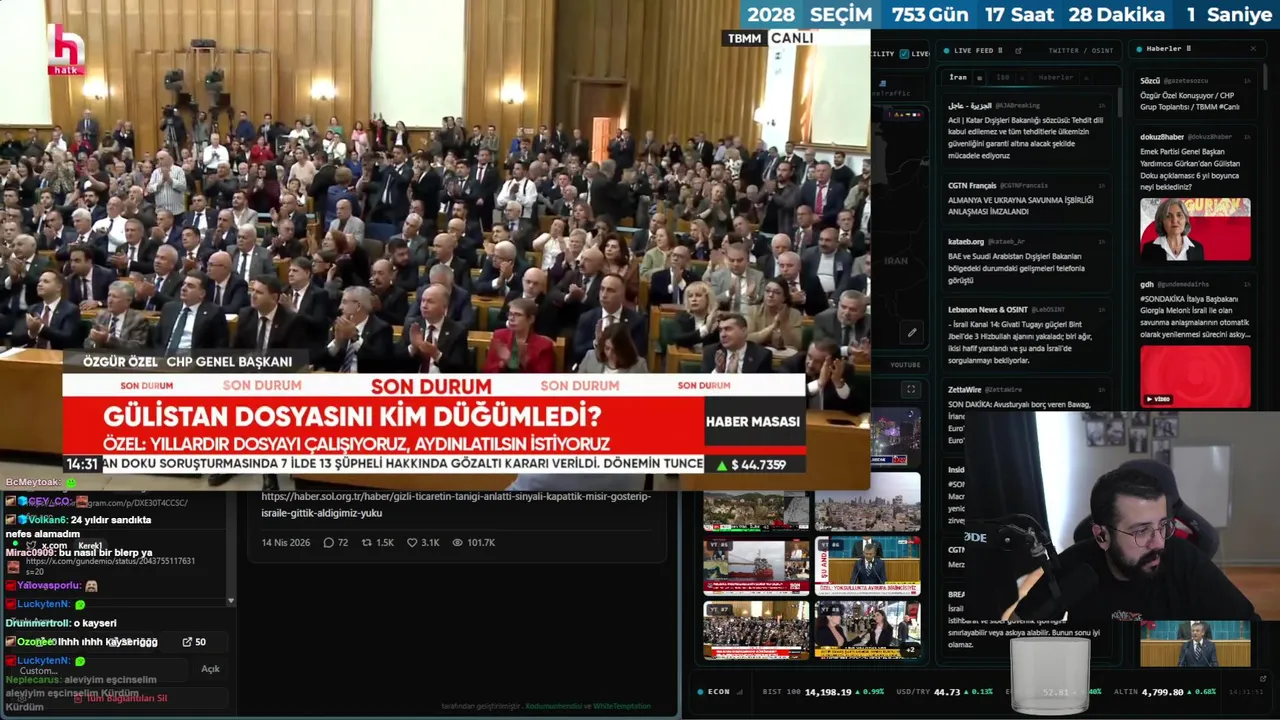Image resolution: width=1280 pixels, height=720 pixels.
Task: Click Volkan6 chat message
Action: point(77,526)
